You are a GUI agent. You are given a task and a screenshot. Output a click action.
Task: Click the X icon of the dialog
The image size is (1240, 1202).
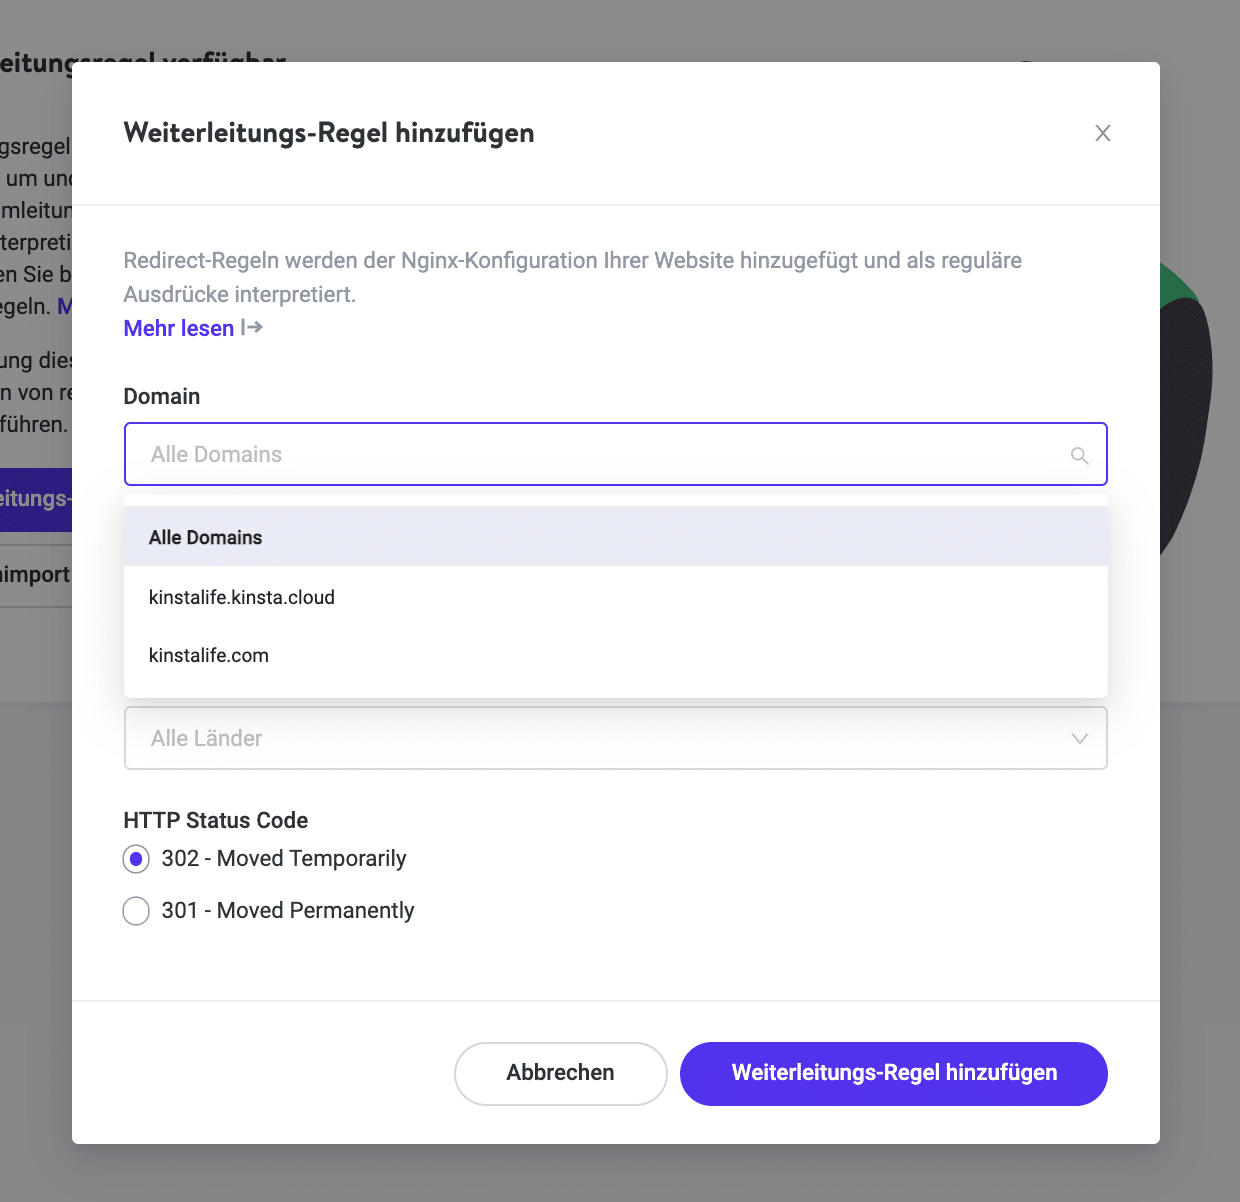click(1102, 132)
